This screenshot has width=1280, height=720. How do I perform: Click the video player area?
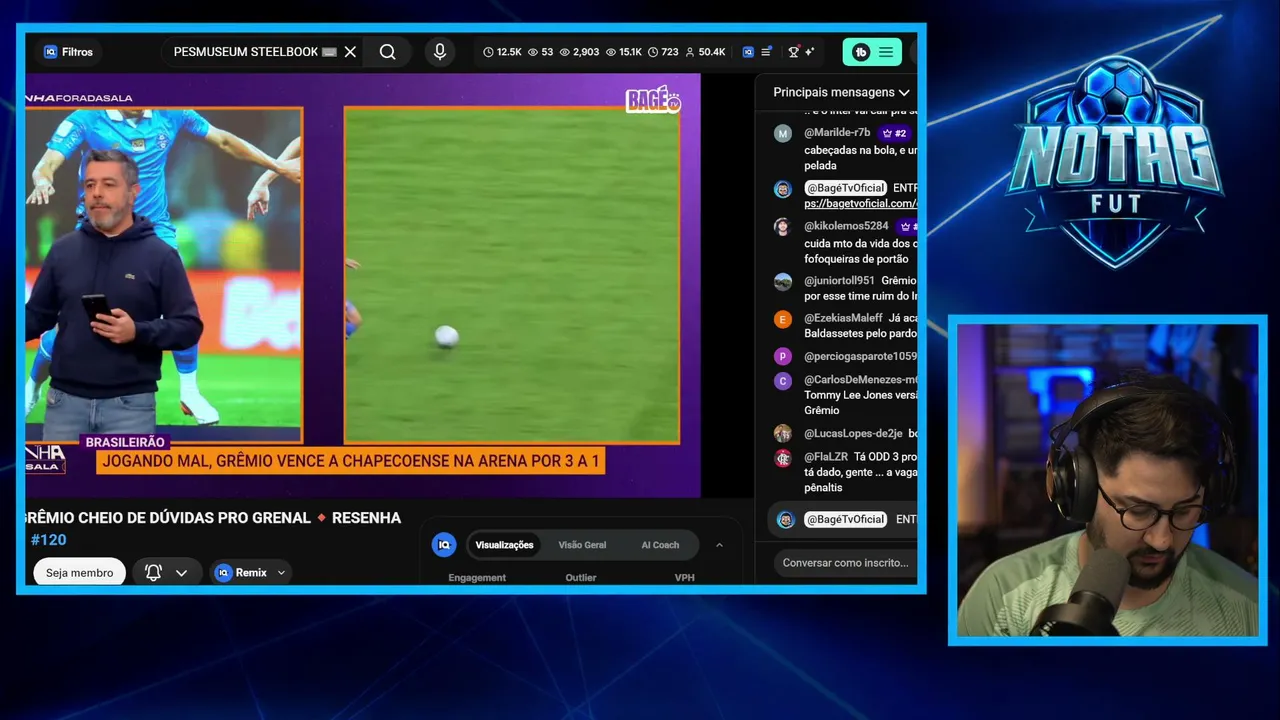(x=362, y=285)
